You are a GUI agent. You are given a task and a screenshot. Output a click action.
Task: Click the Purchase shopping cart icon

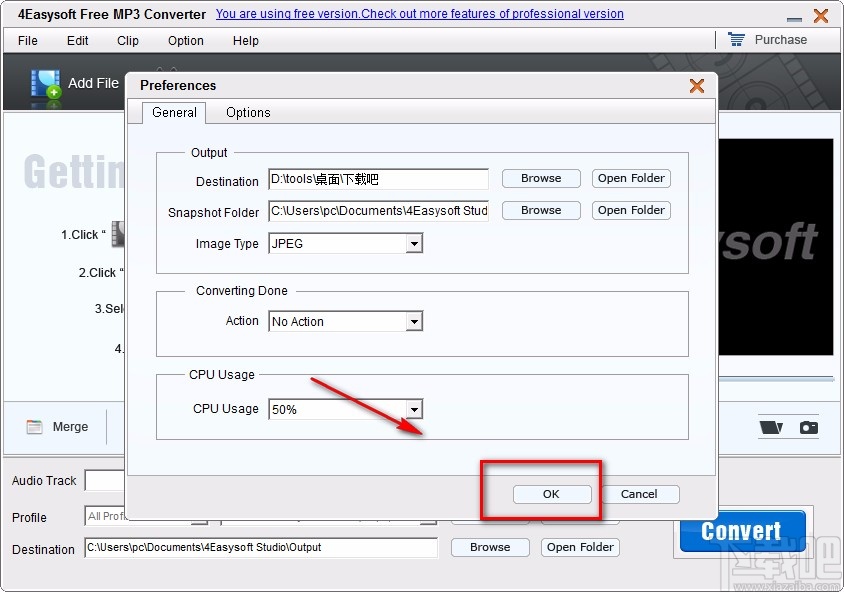click(x=736, y=39)
